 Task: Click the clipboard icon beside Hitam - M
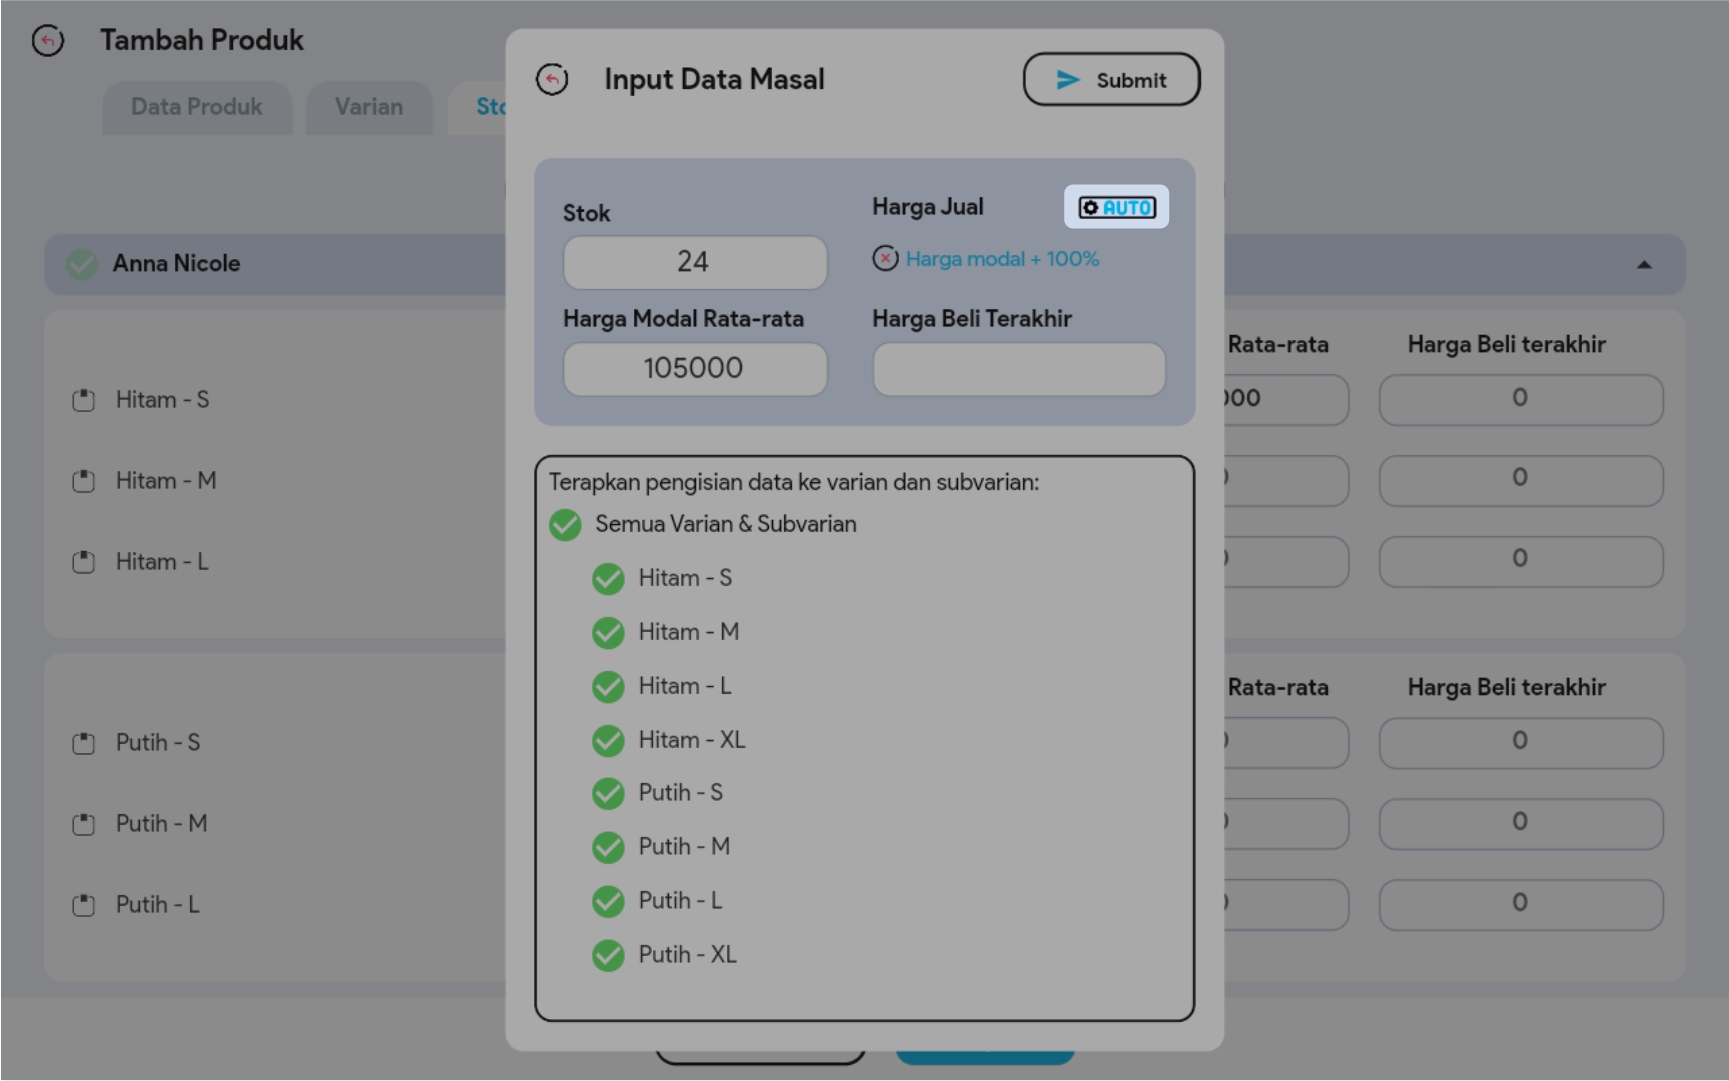click(84, 482)
